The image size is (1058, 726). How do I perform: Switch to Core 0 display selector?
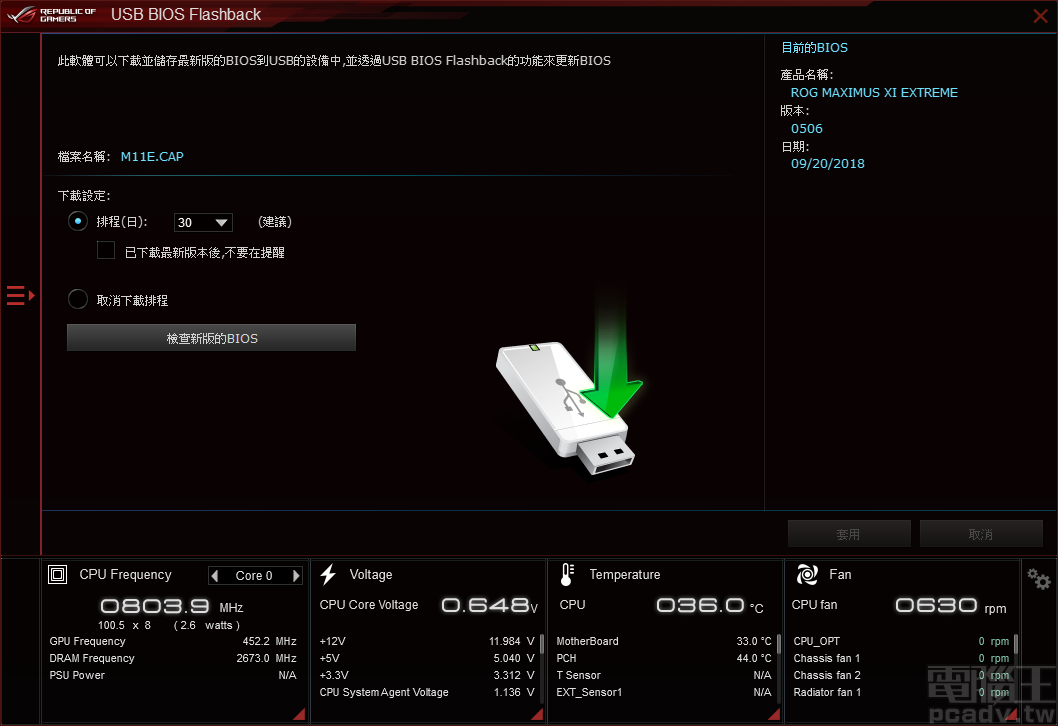click(x=255, y=575)
